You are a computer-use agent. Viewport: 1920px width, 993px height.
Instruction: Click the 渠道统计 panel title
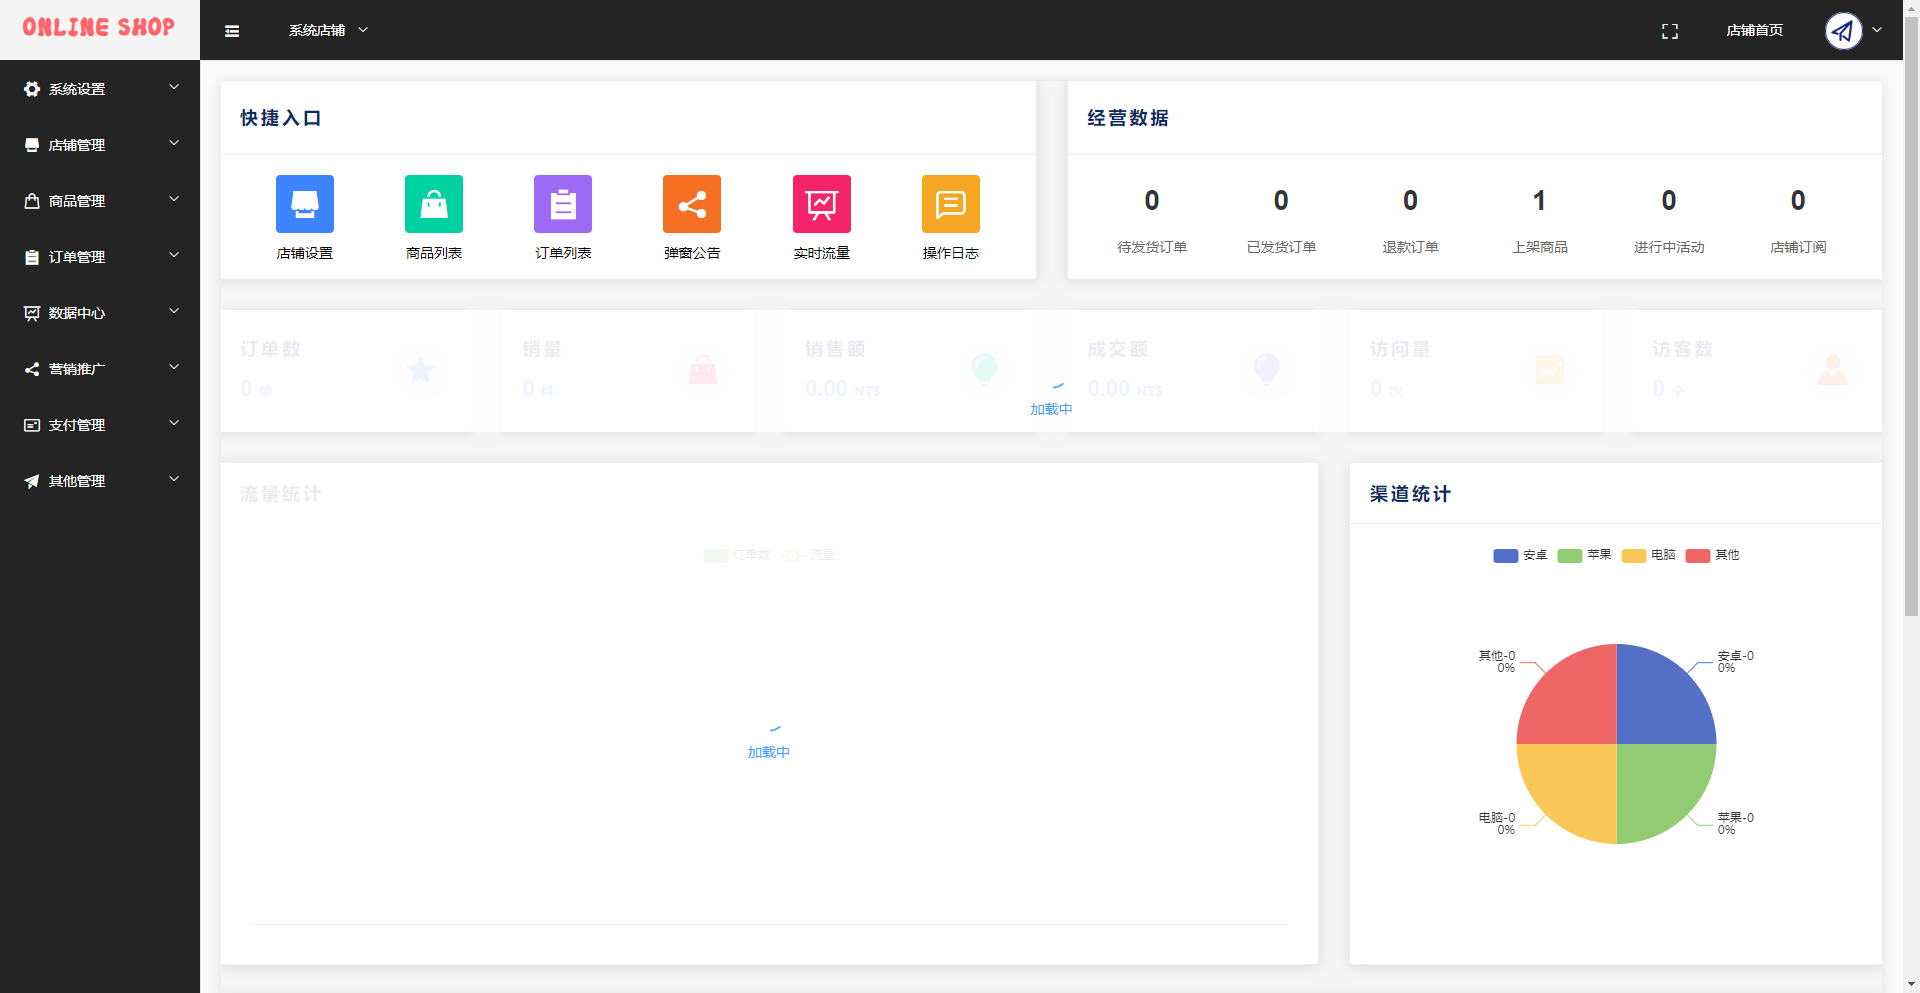(1410, 494)
